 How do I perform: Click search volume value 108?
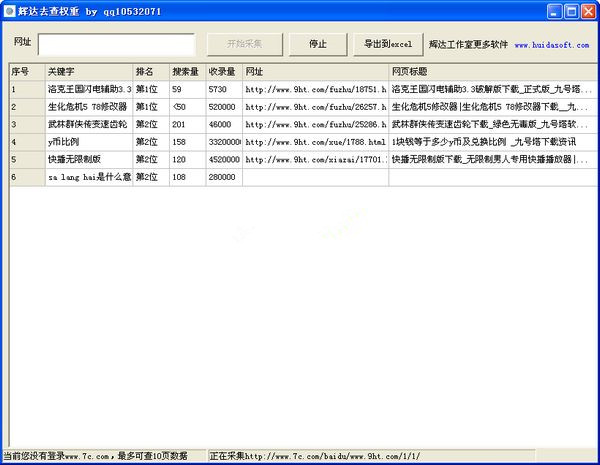pyautogui.click(x=188, y=177)
